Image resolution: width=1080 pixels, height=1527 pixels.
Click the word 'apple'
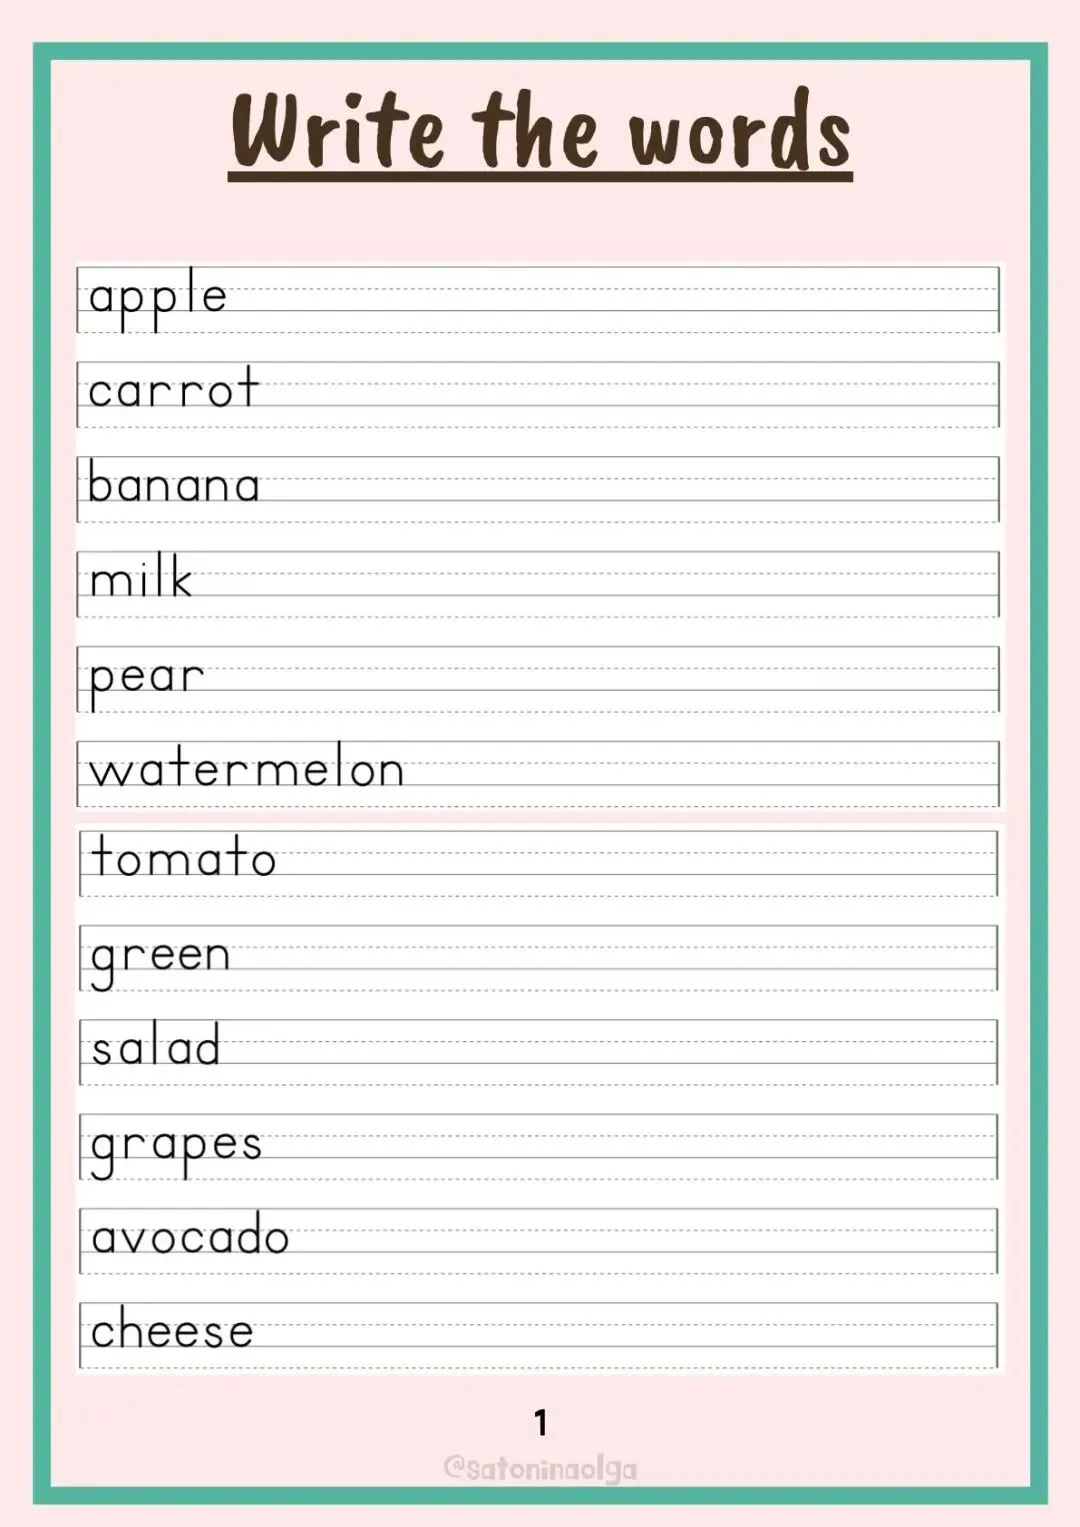158,299
